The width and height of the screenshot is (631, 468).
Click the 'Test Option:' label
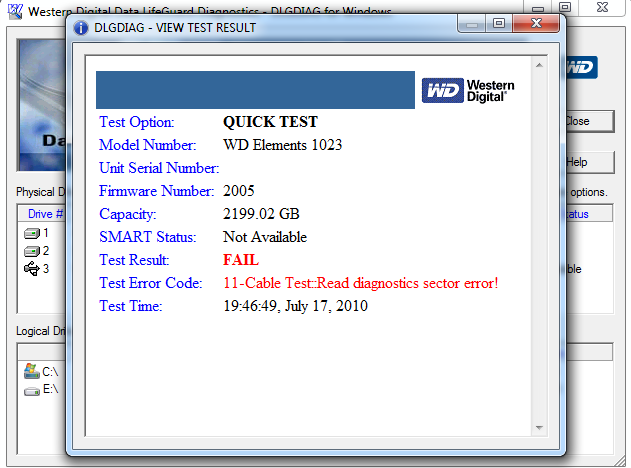pos(137,122)
